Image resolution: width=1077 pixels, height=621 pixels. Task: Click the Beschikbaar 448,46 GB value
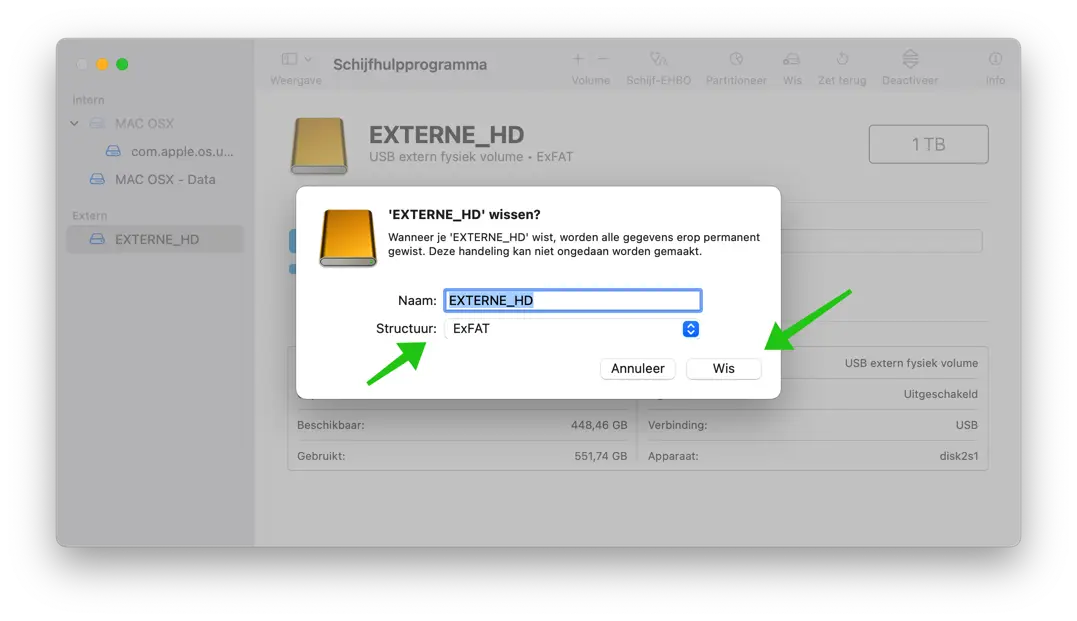(599, 425)
